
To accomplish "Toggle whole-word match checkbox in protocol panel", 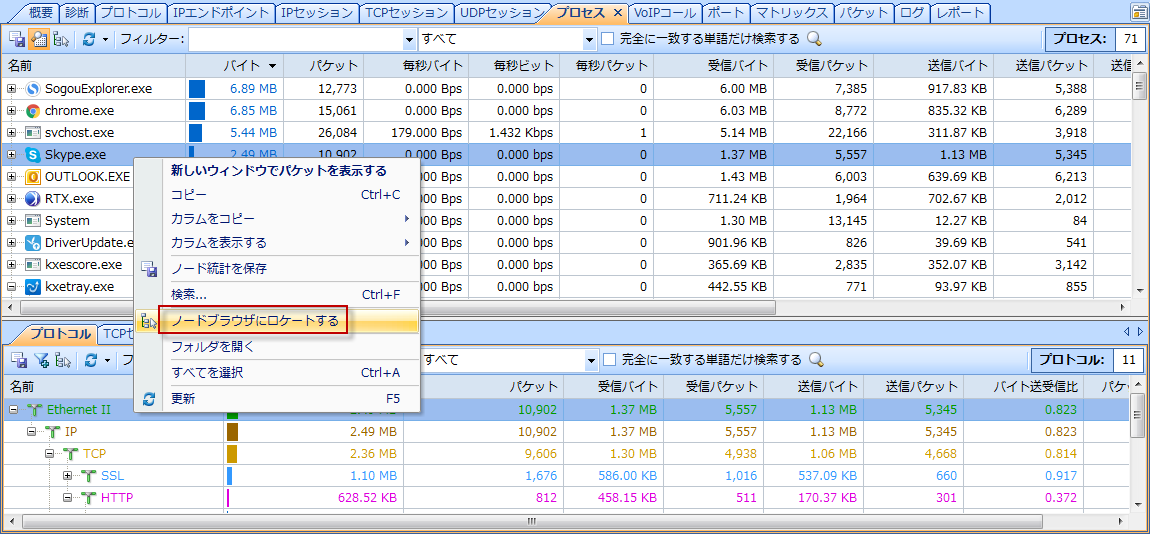I will click(609, 360).
